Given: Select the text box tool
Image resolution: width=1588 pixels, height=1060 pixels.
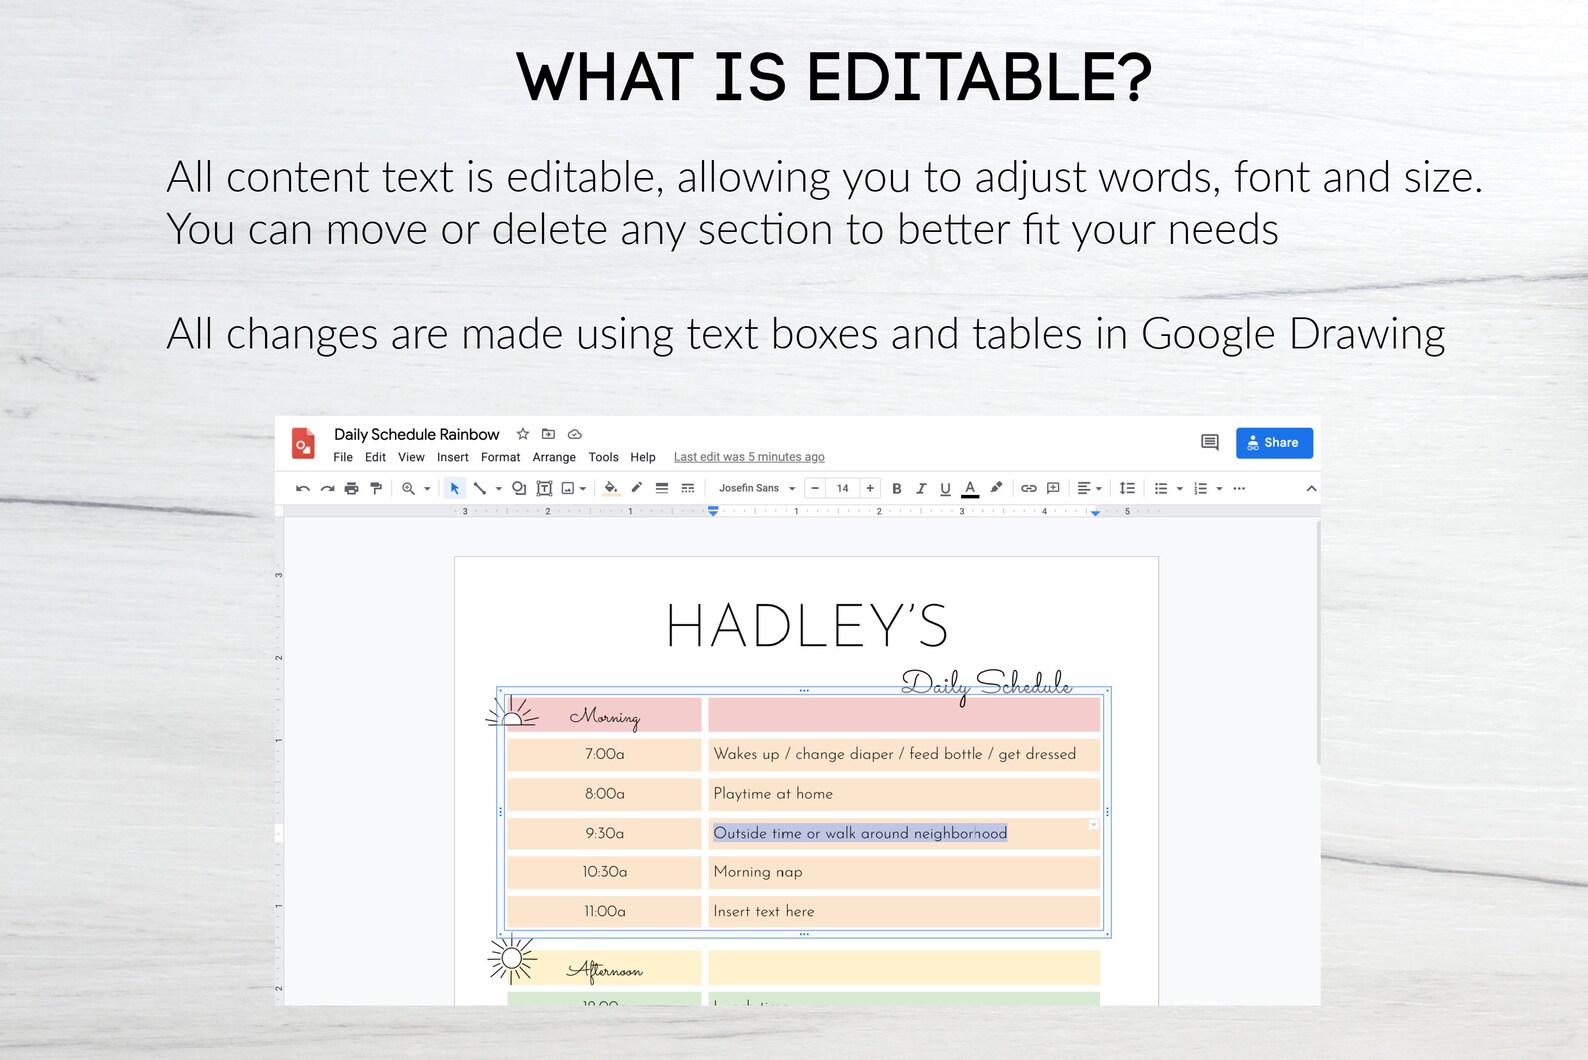Looking at the screenshot, I should click(x=544, y=488).
